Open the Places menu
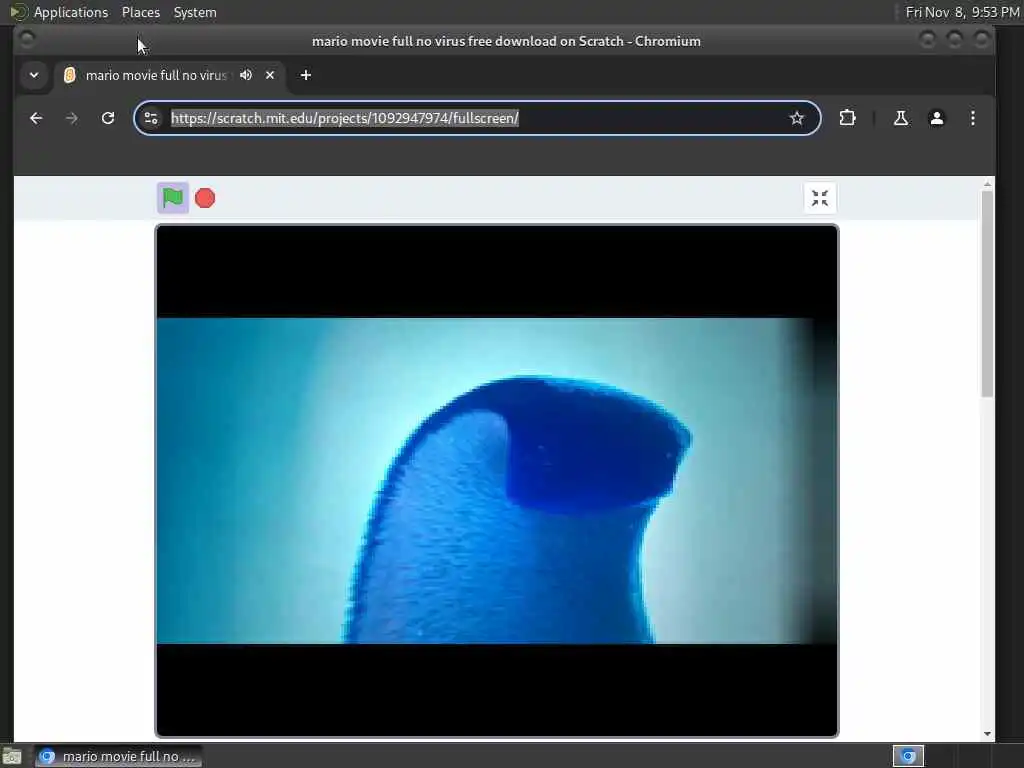Image resolution: width=1024 pixels, height=768 pixels. pos(140,12)
